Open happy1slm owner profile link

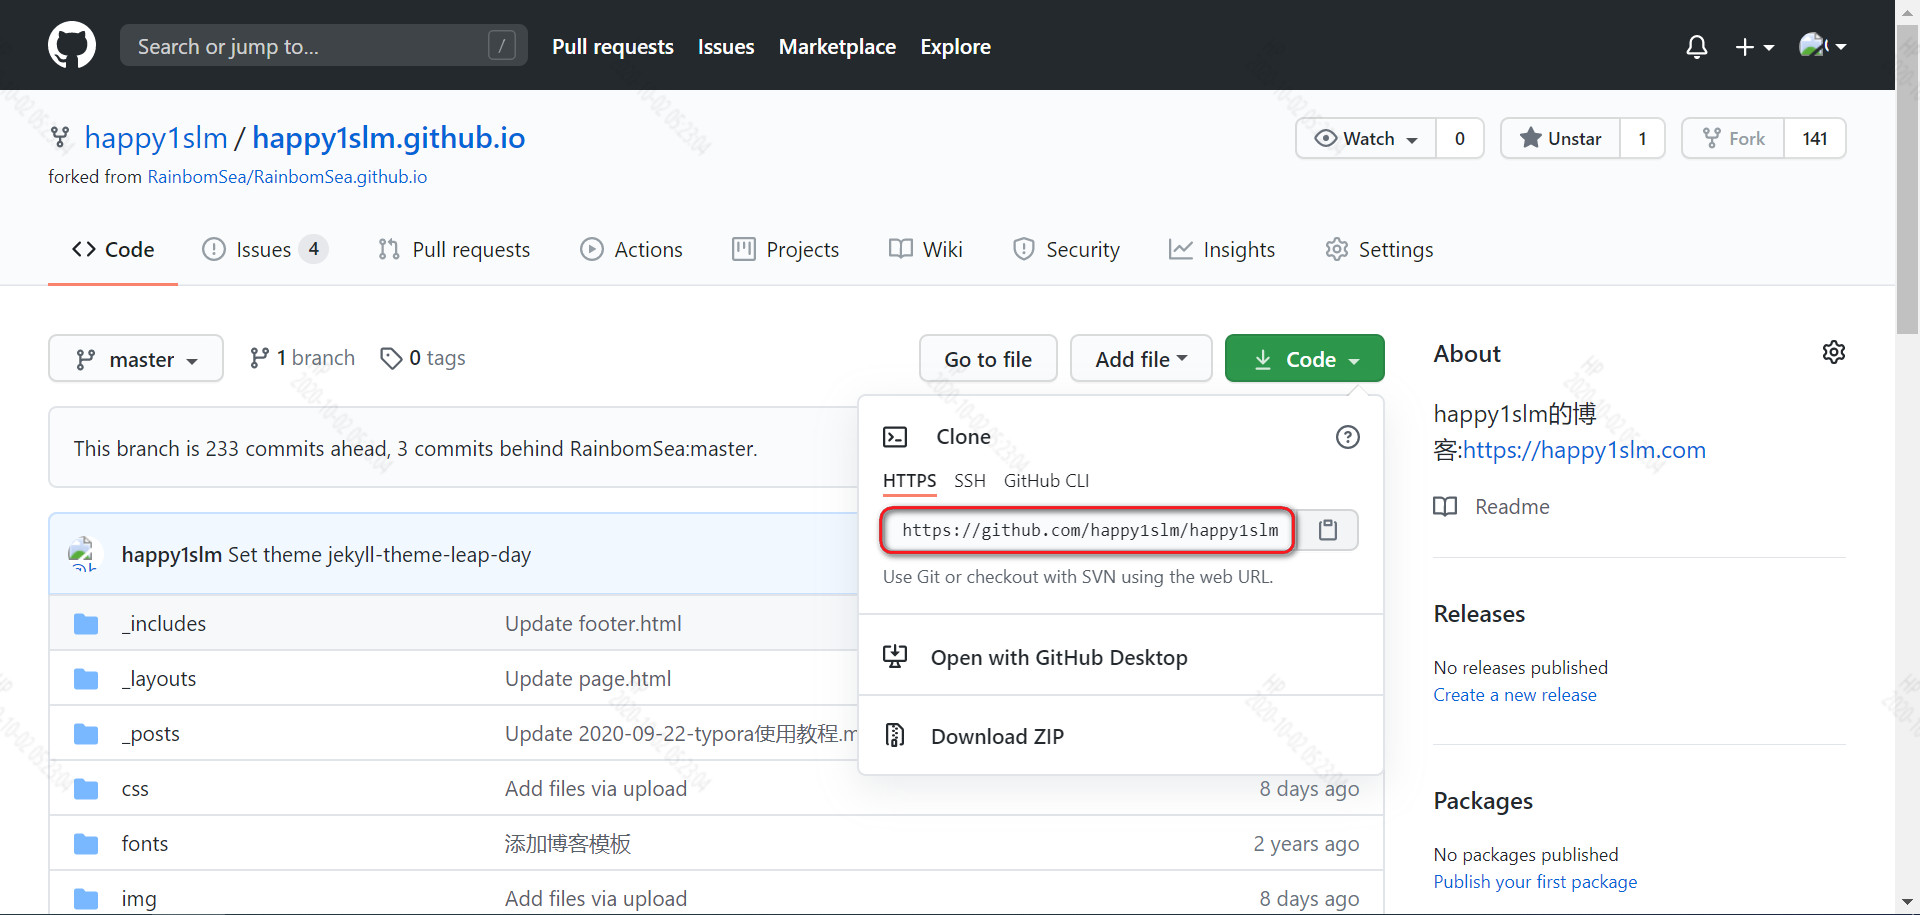click(x=156, y=138)
